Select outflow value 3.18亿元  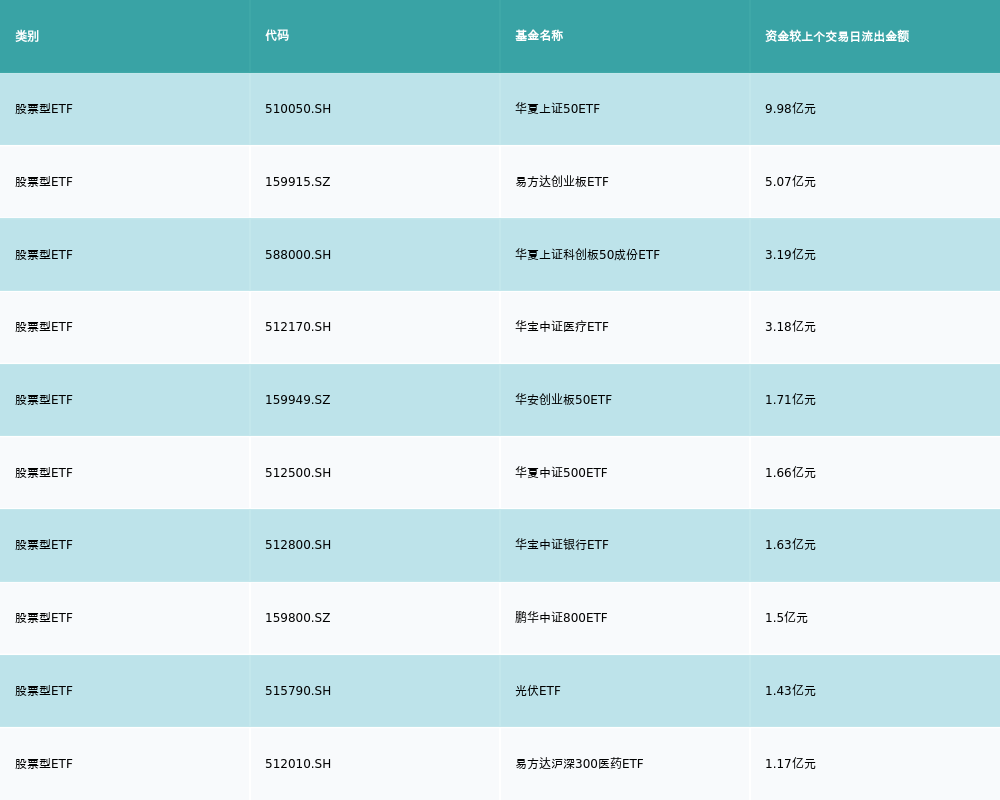click(790, 327)
